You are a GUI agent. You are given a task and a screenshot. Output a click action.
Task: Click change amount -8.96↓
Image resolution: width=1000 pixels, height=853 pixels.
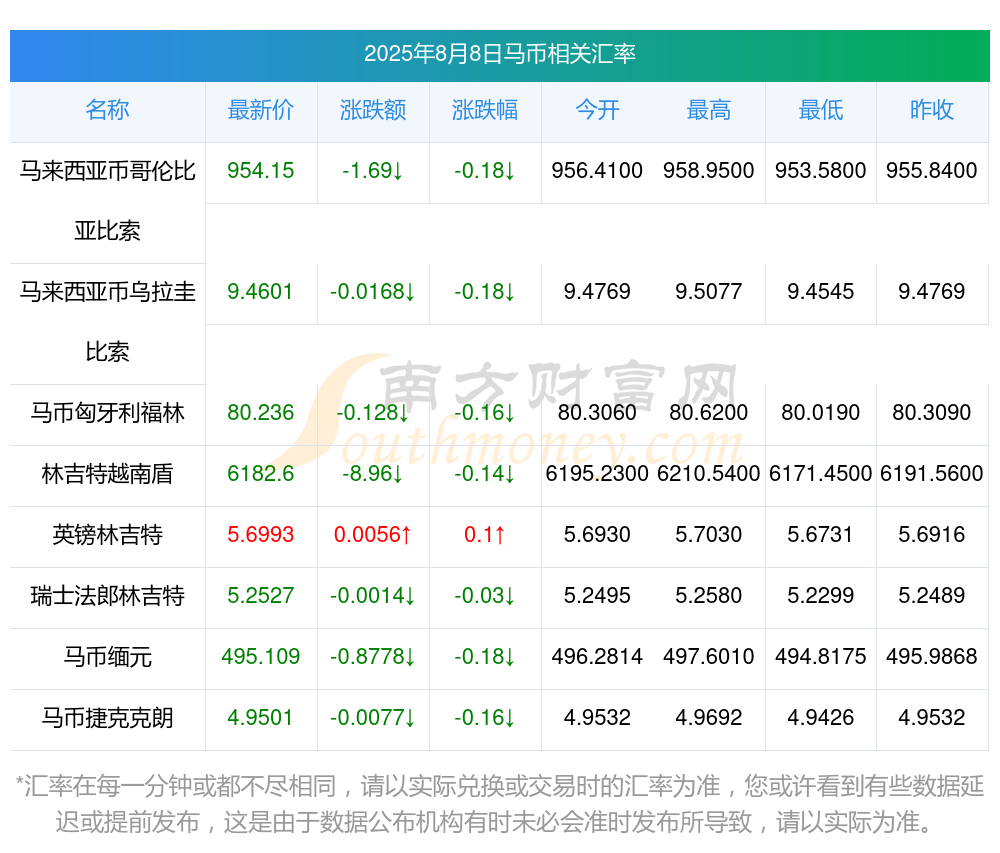(372, 474)
